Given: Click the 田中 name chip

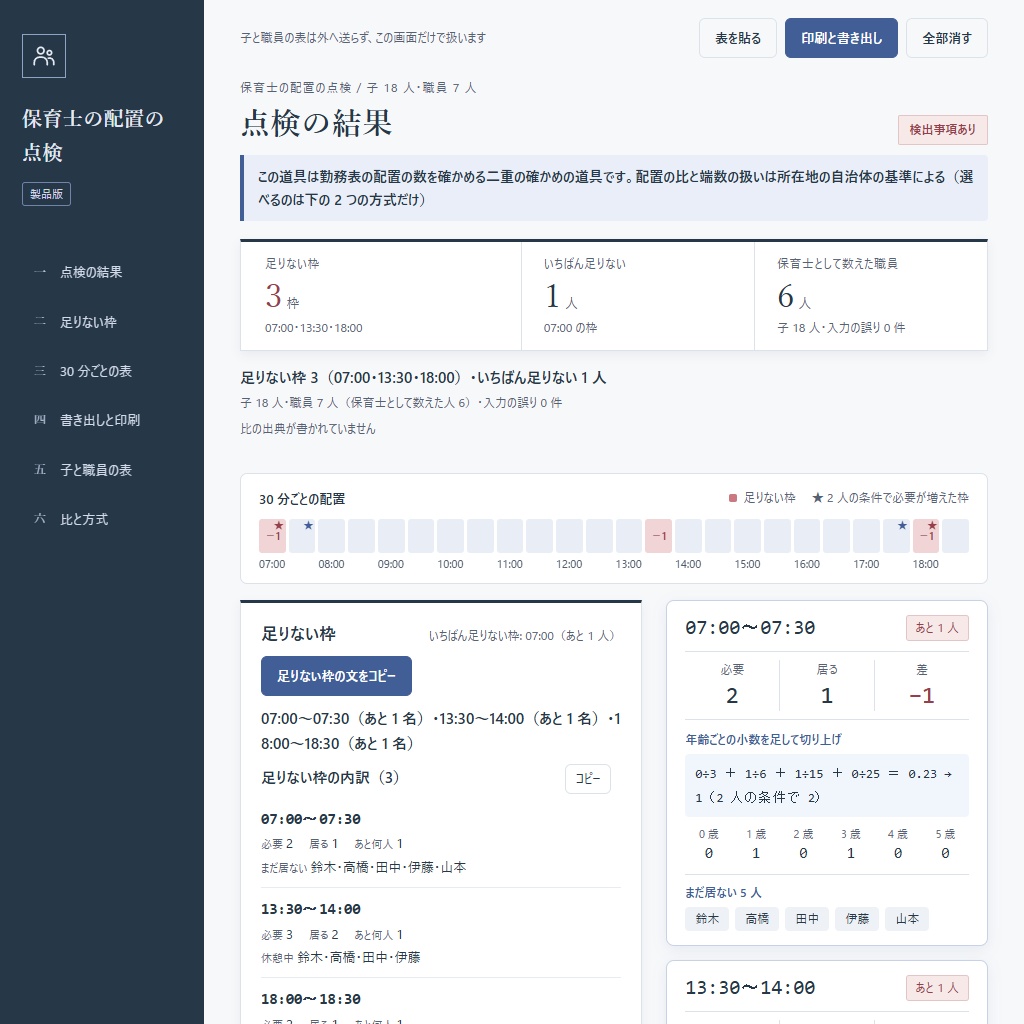Looking at the screenshot, I should 807,919.
